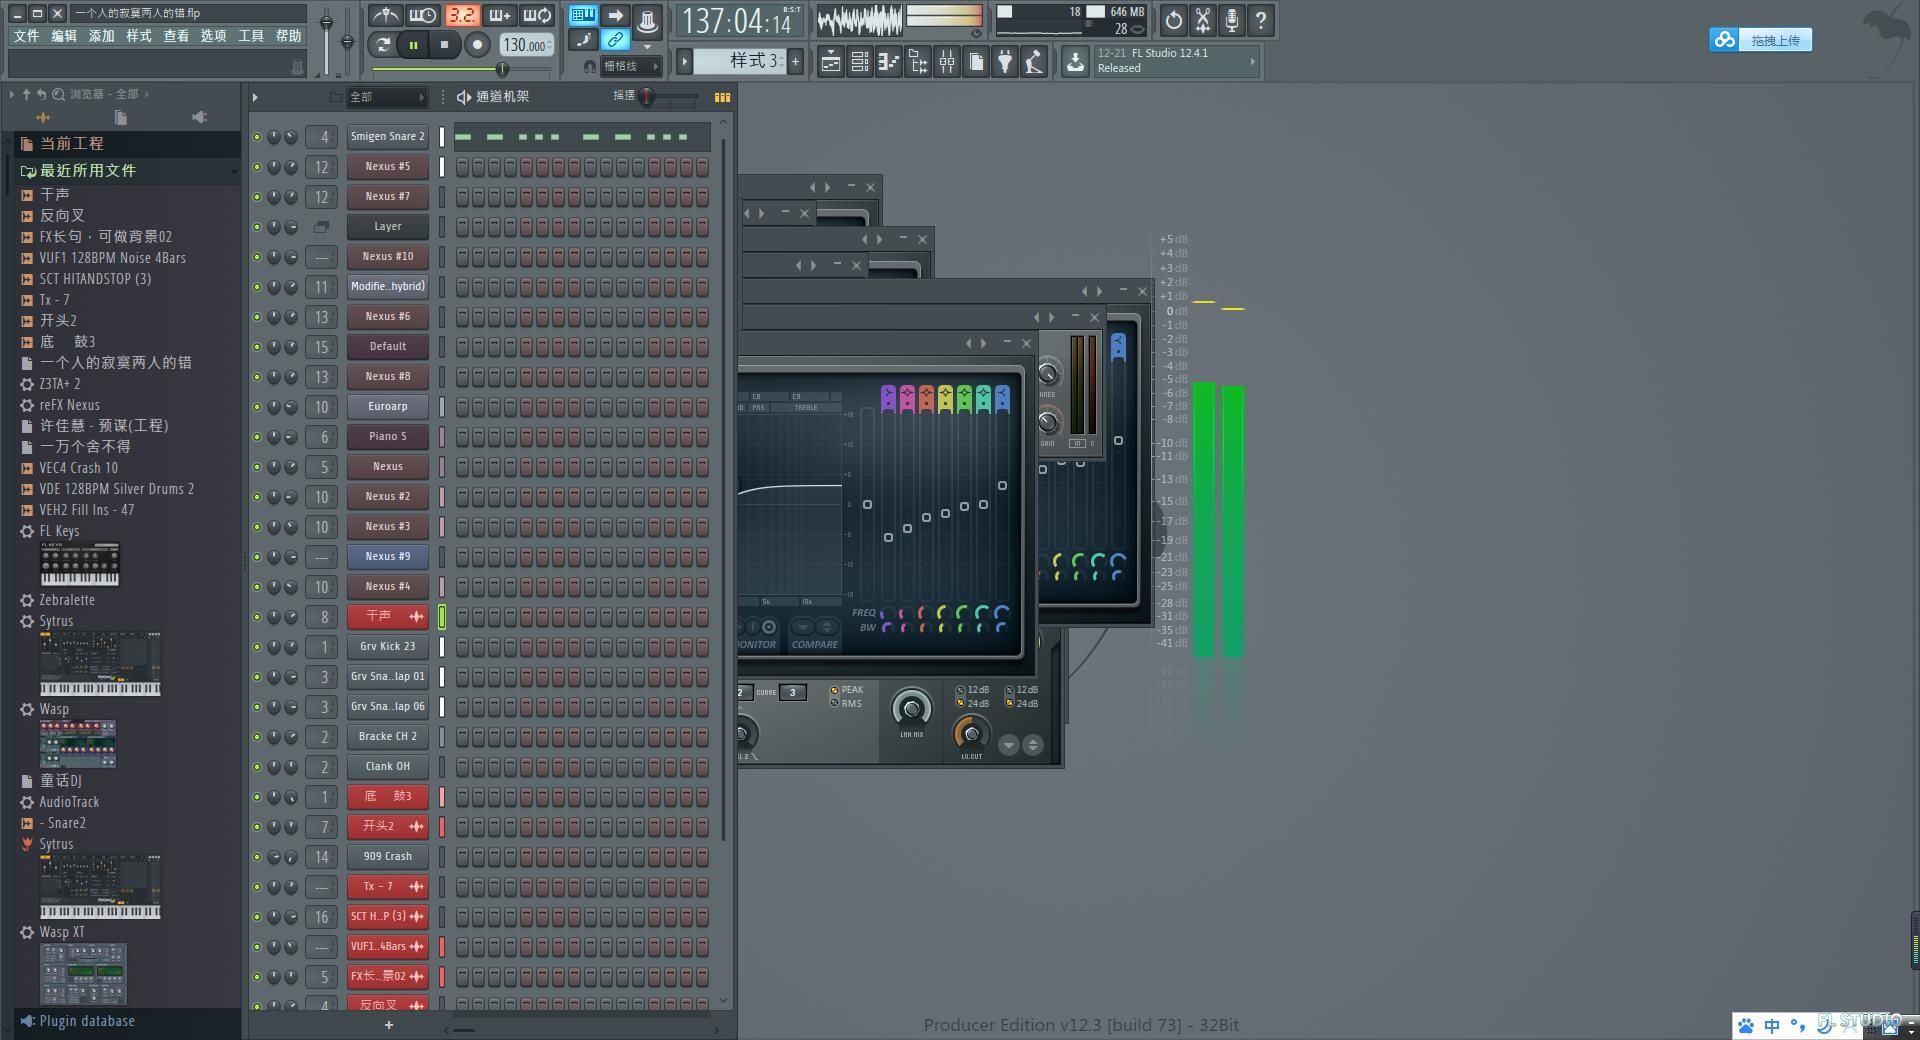
Task: Adjust the 摇摆 swing slider
Action: pos(648,97)
